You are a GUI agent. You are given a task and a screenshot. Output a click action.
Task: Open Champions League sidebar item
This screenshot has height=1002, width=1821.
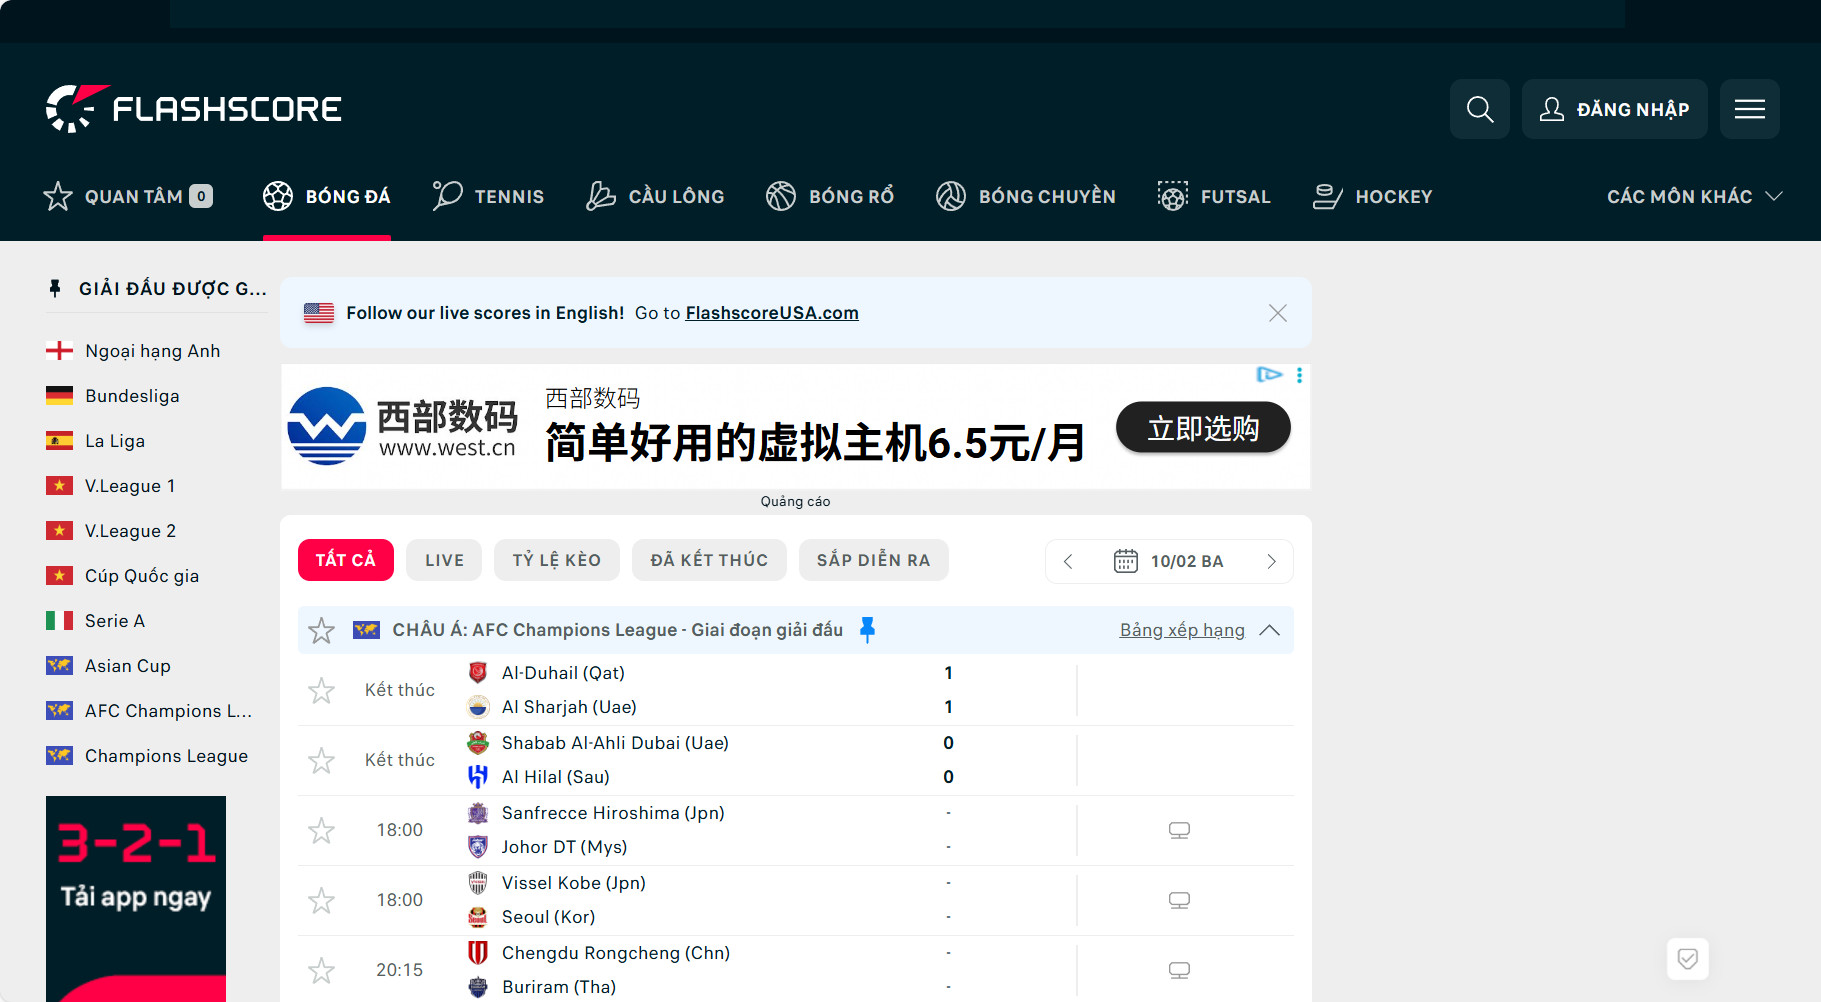point(166,756)
